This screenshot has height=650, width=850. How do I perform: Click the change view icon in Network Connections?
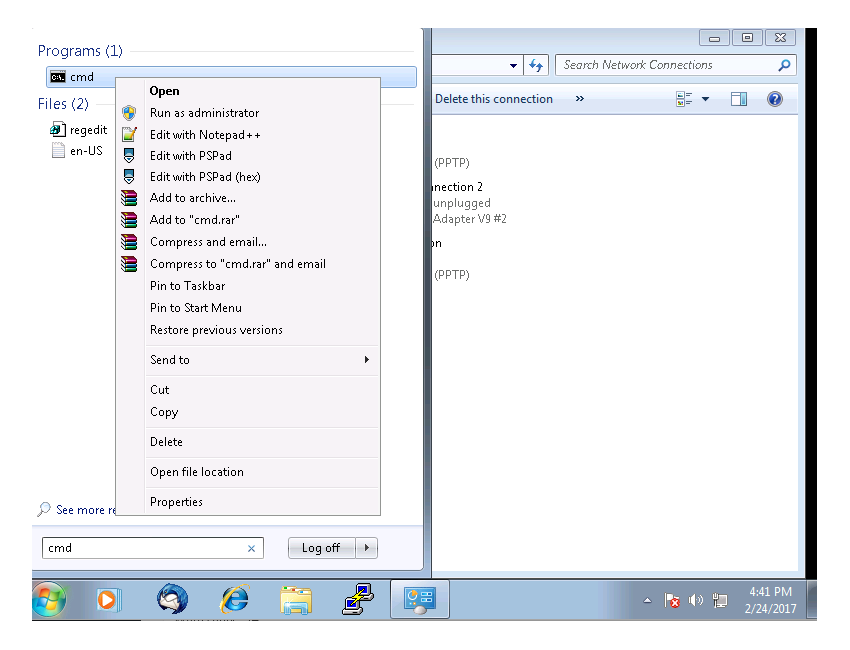pyautogui.click(x=684, y=99)
